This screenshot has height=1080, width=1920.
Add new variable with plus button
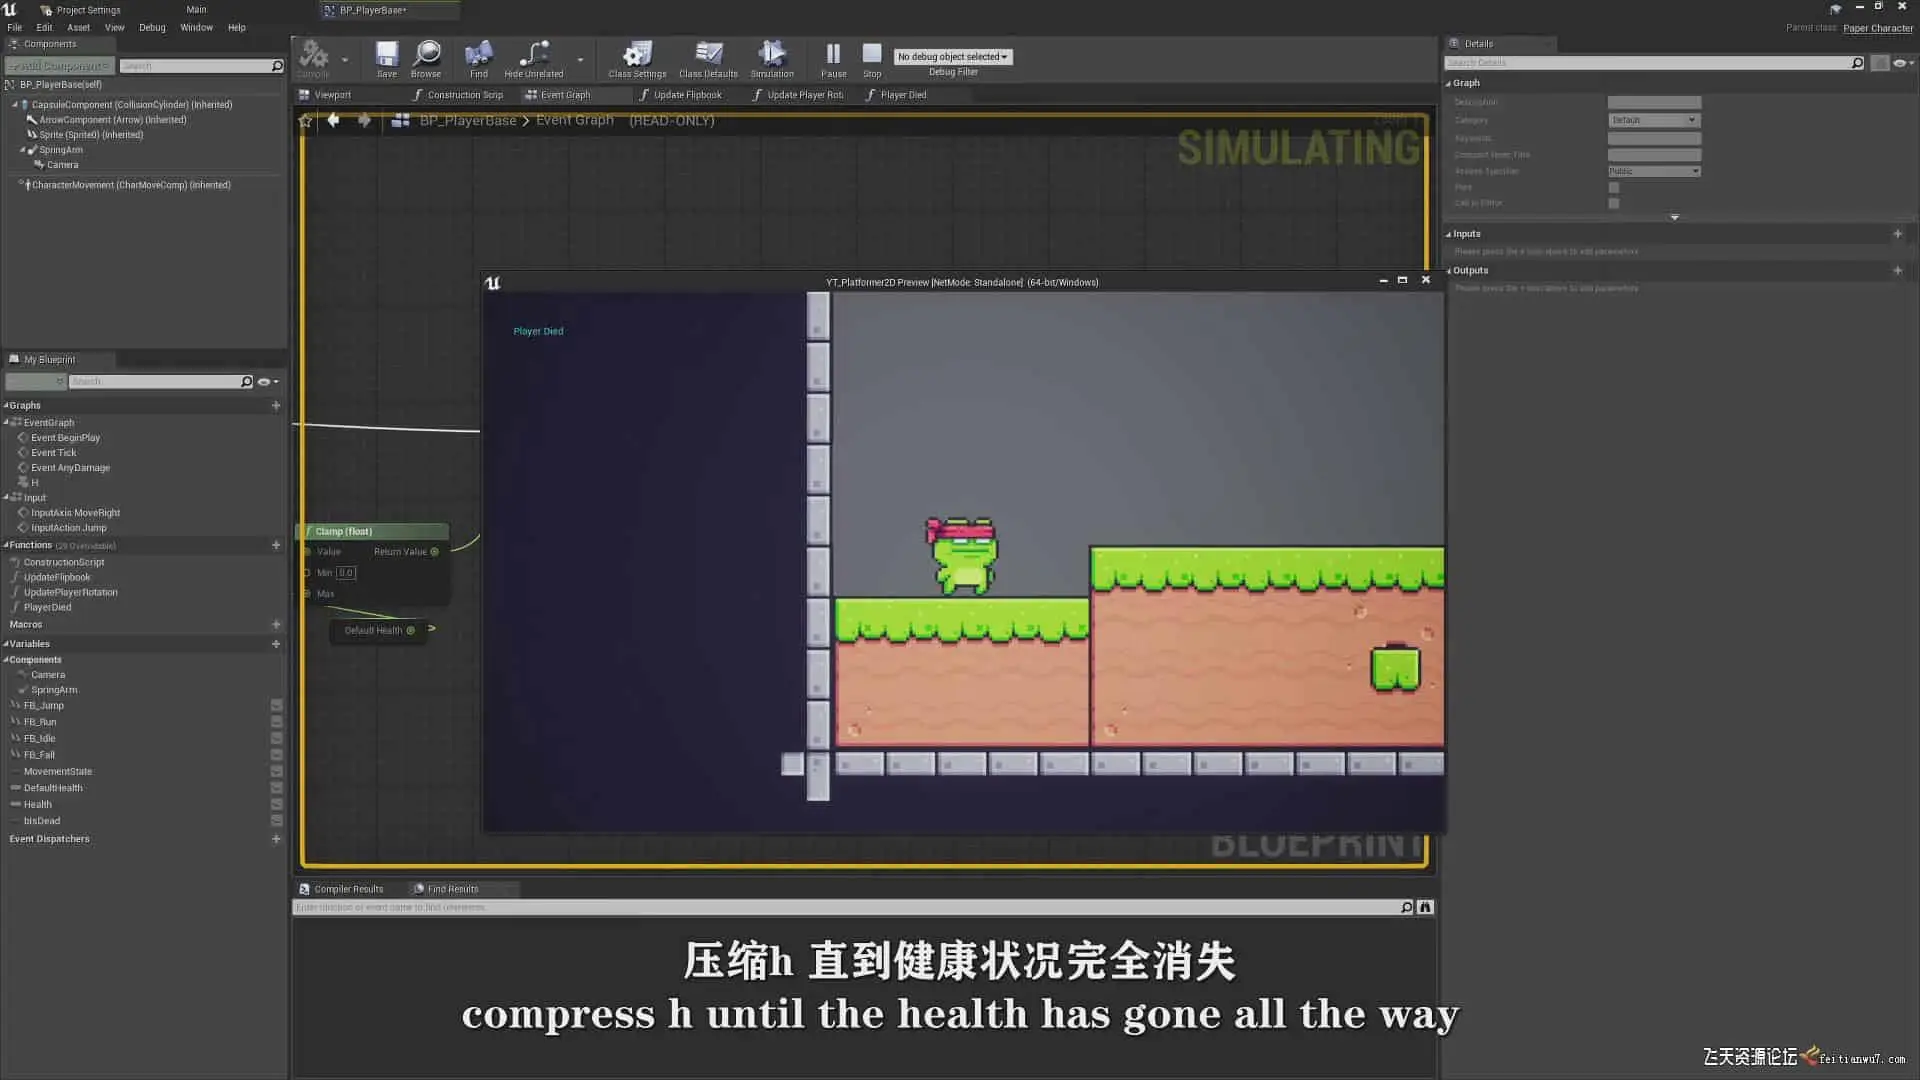(x=276, y=644)
